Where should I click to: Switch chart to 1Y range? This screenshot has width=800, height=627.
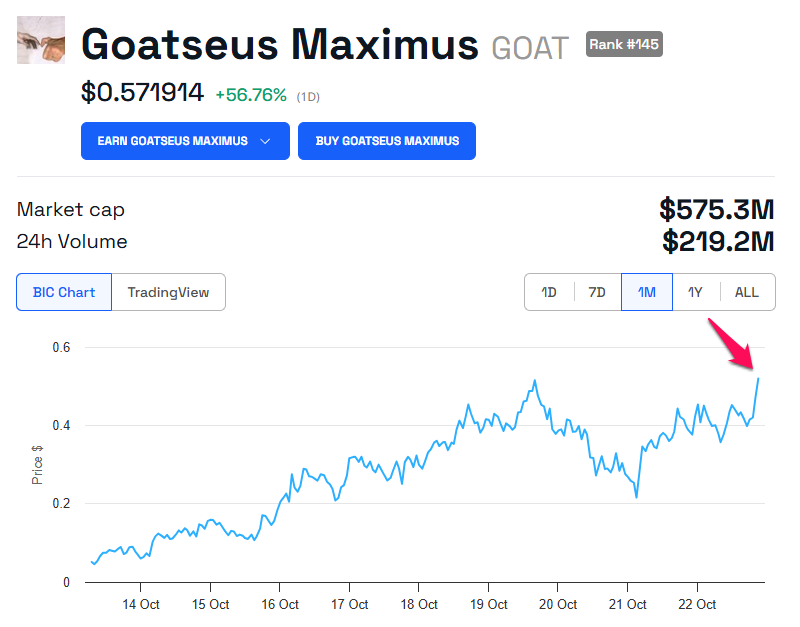696,292
